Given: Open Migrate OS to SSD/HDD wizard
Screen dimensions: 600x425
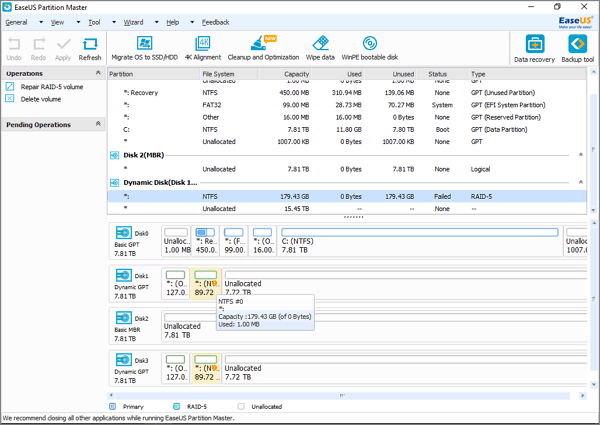Looking at the screenshot, I should click(145, 48).
